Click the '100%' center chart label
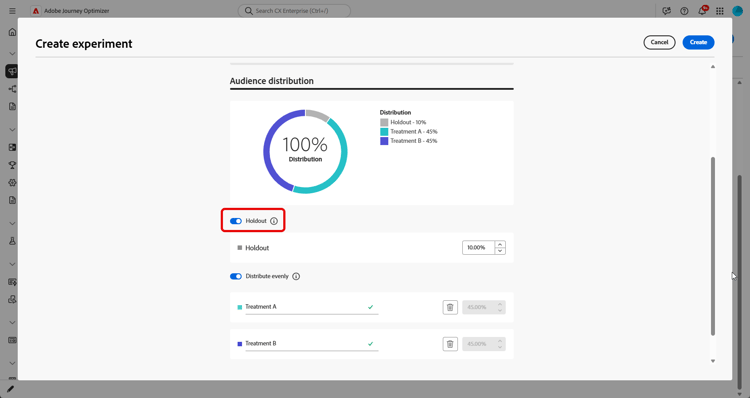 point(305,144)
